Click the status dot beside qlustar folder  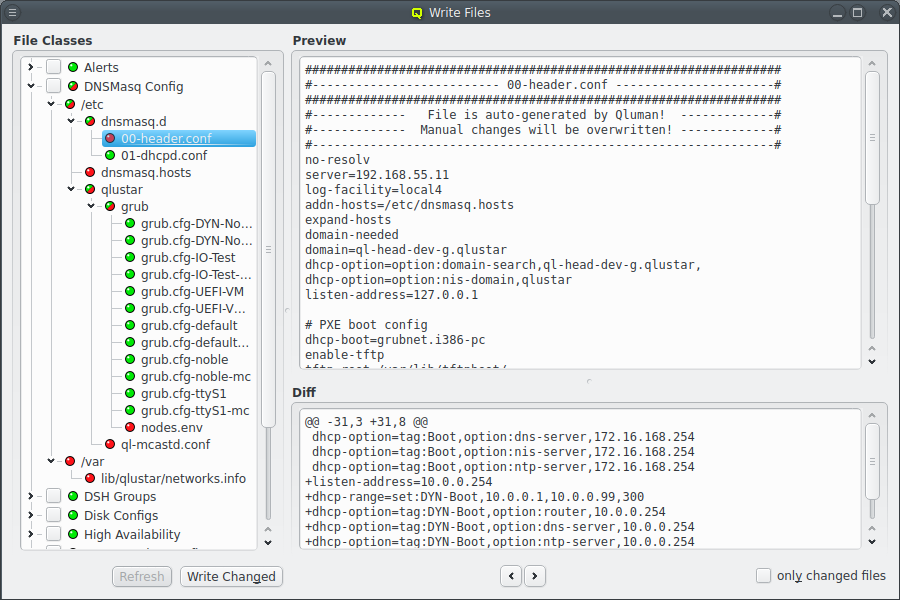90,189
